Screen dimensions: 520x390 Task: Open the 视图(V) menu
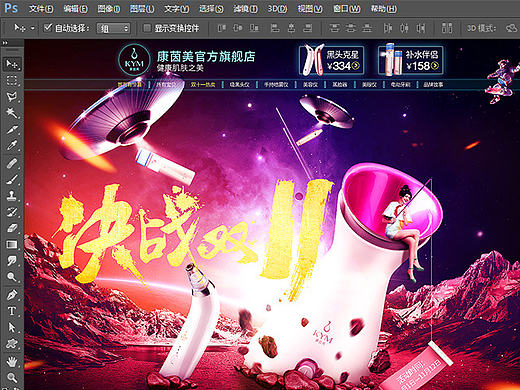310,8
